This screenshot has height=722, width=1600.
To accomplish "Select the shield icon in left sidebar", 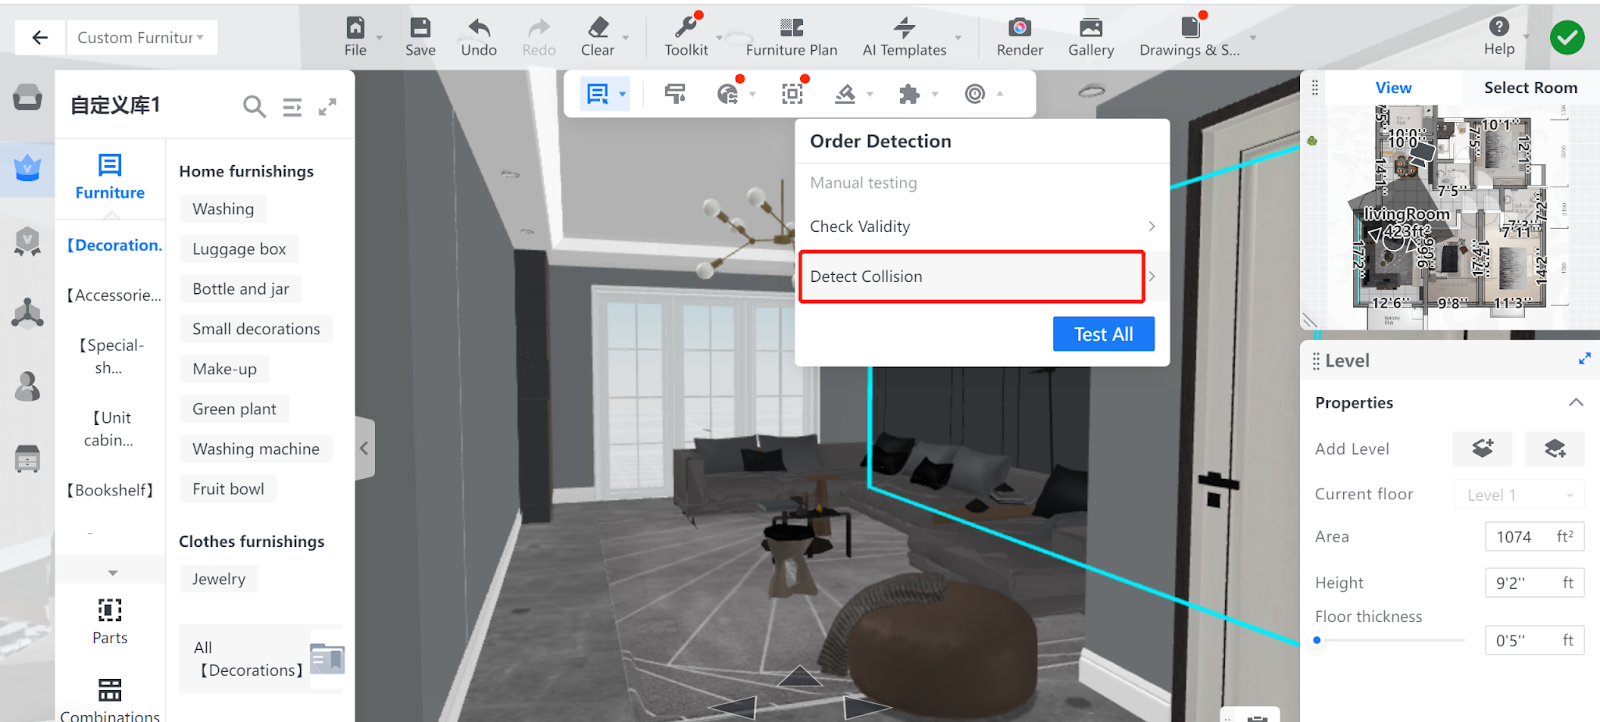I will pyautogui.click(x=27, y=241).
